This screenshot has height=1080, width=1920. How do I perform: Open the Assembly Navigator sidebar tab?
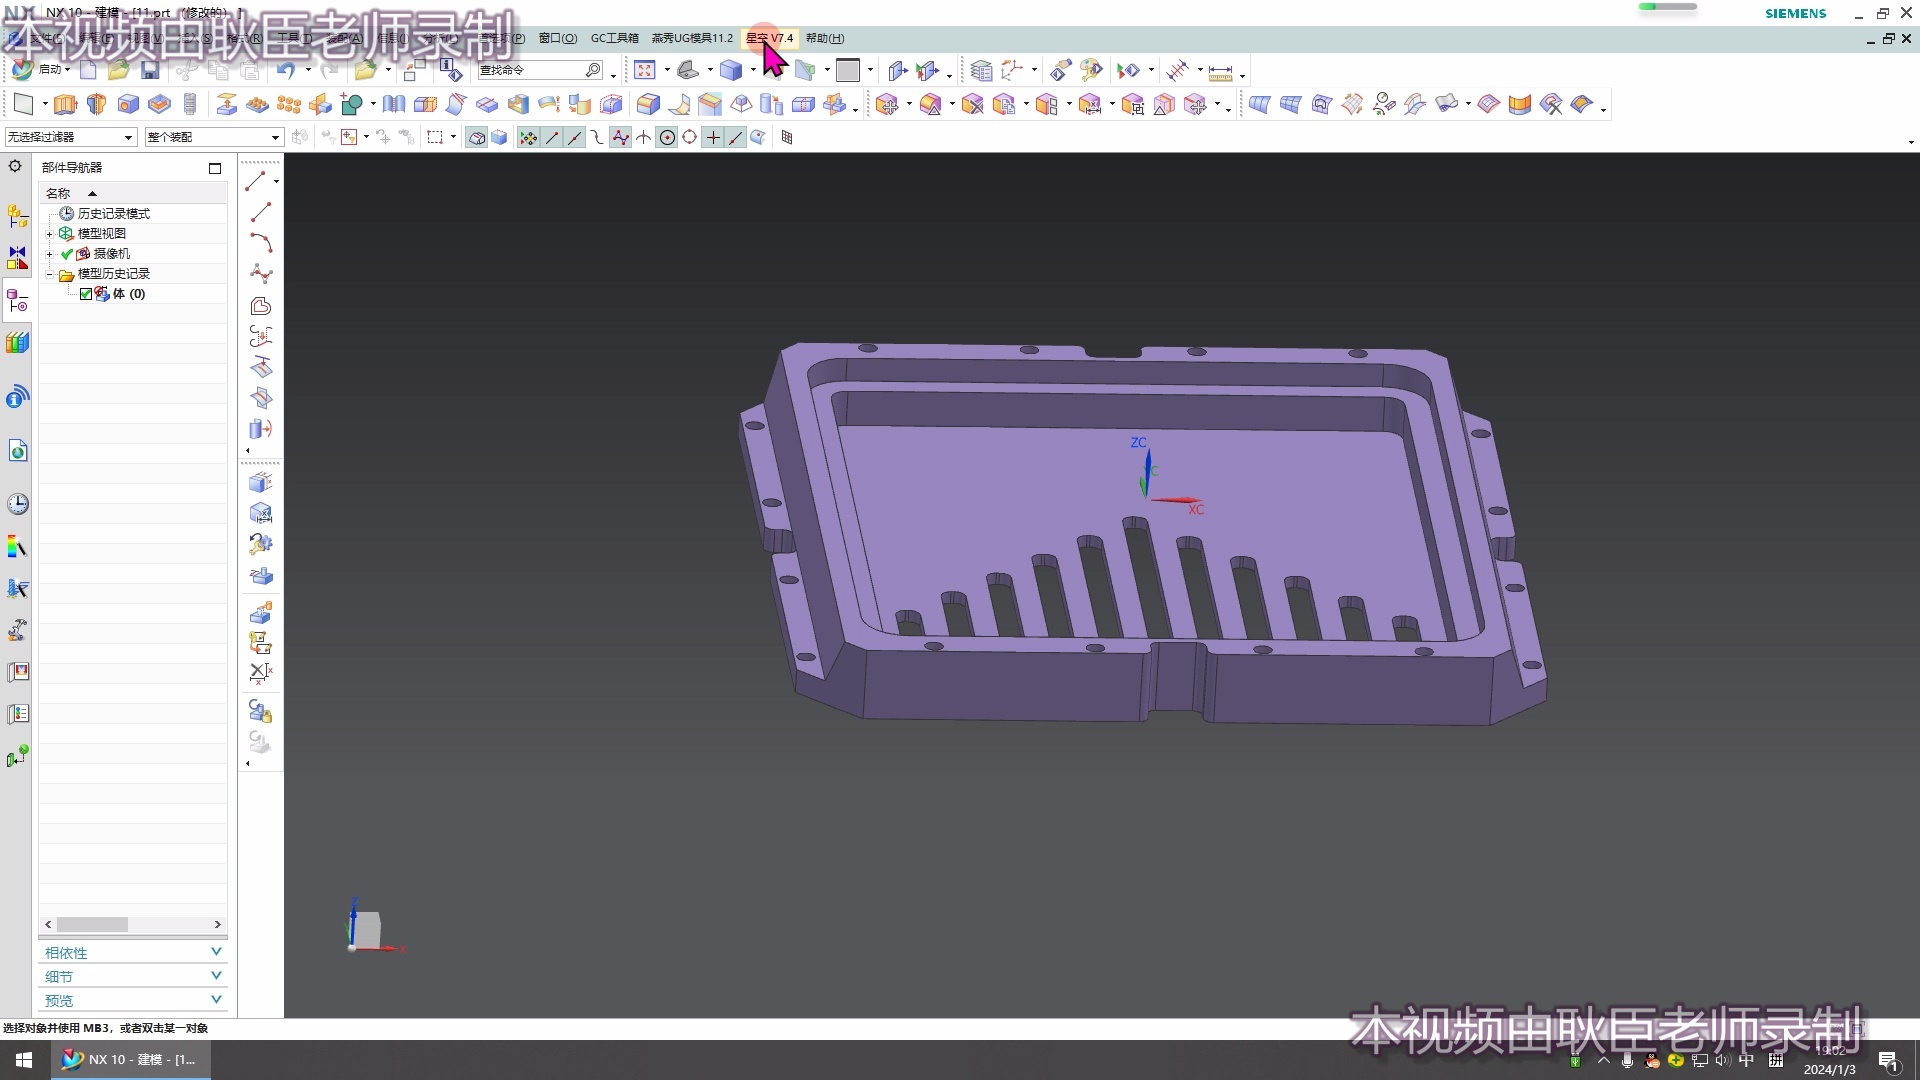(x=18, y=215)
